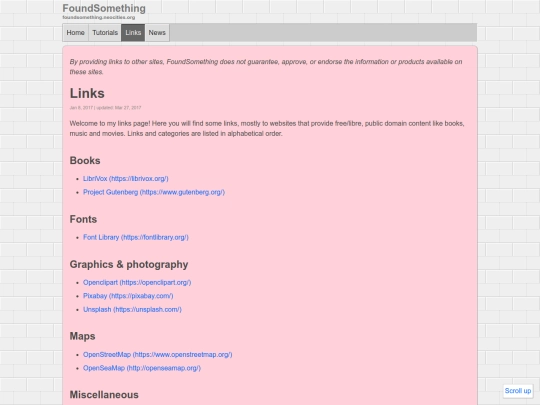Click the Graphics & photography heading
Image resolution: width=540 pixels, height=405 pixels.
pyautogui.click(x=129, y=264)
